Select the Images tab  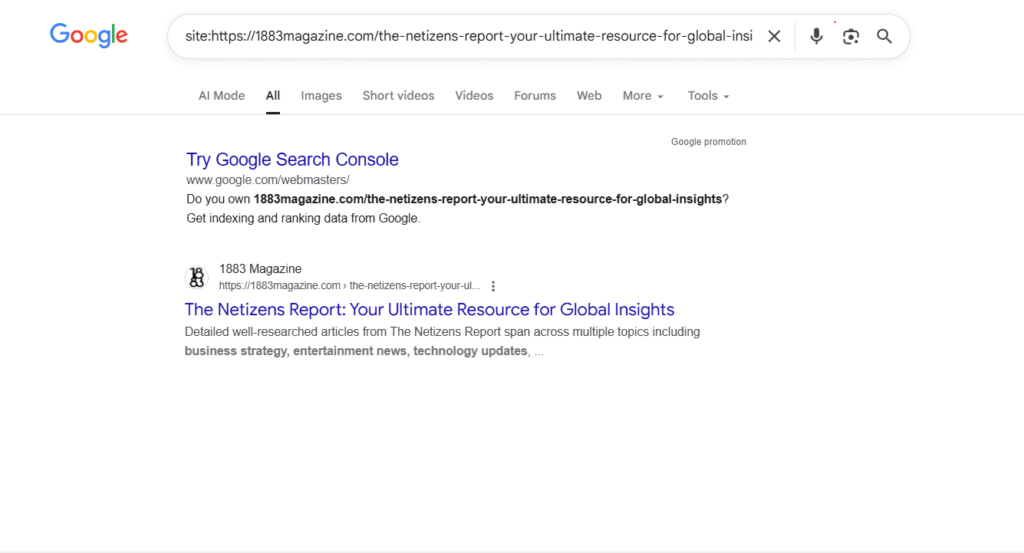[x=321, y=96]
